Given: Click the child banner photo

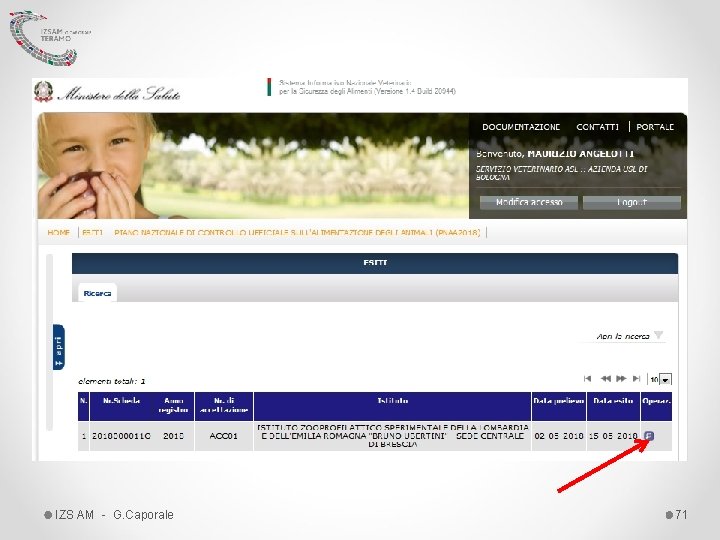Looking at the screenshot, I should (x=253, y=166).
